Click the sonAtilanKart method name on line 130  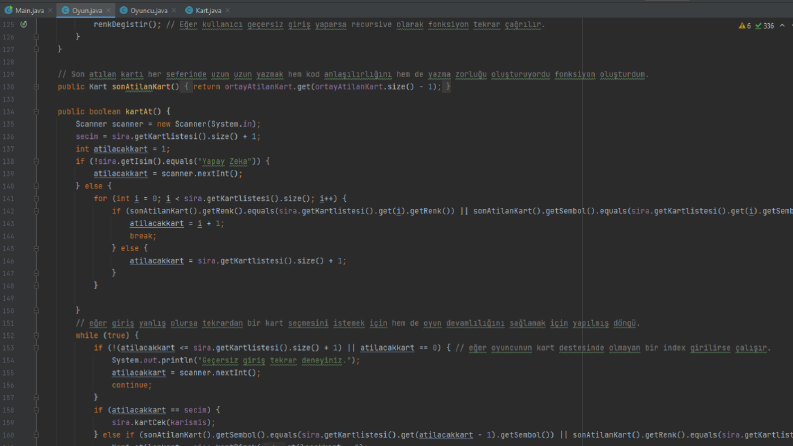141,87
